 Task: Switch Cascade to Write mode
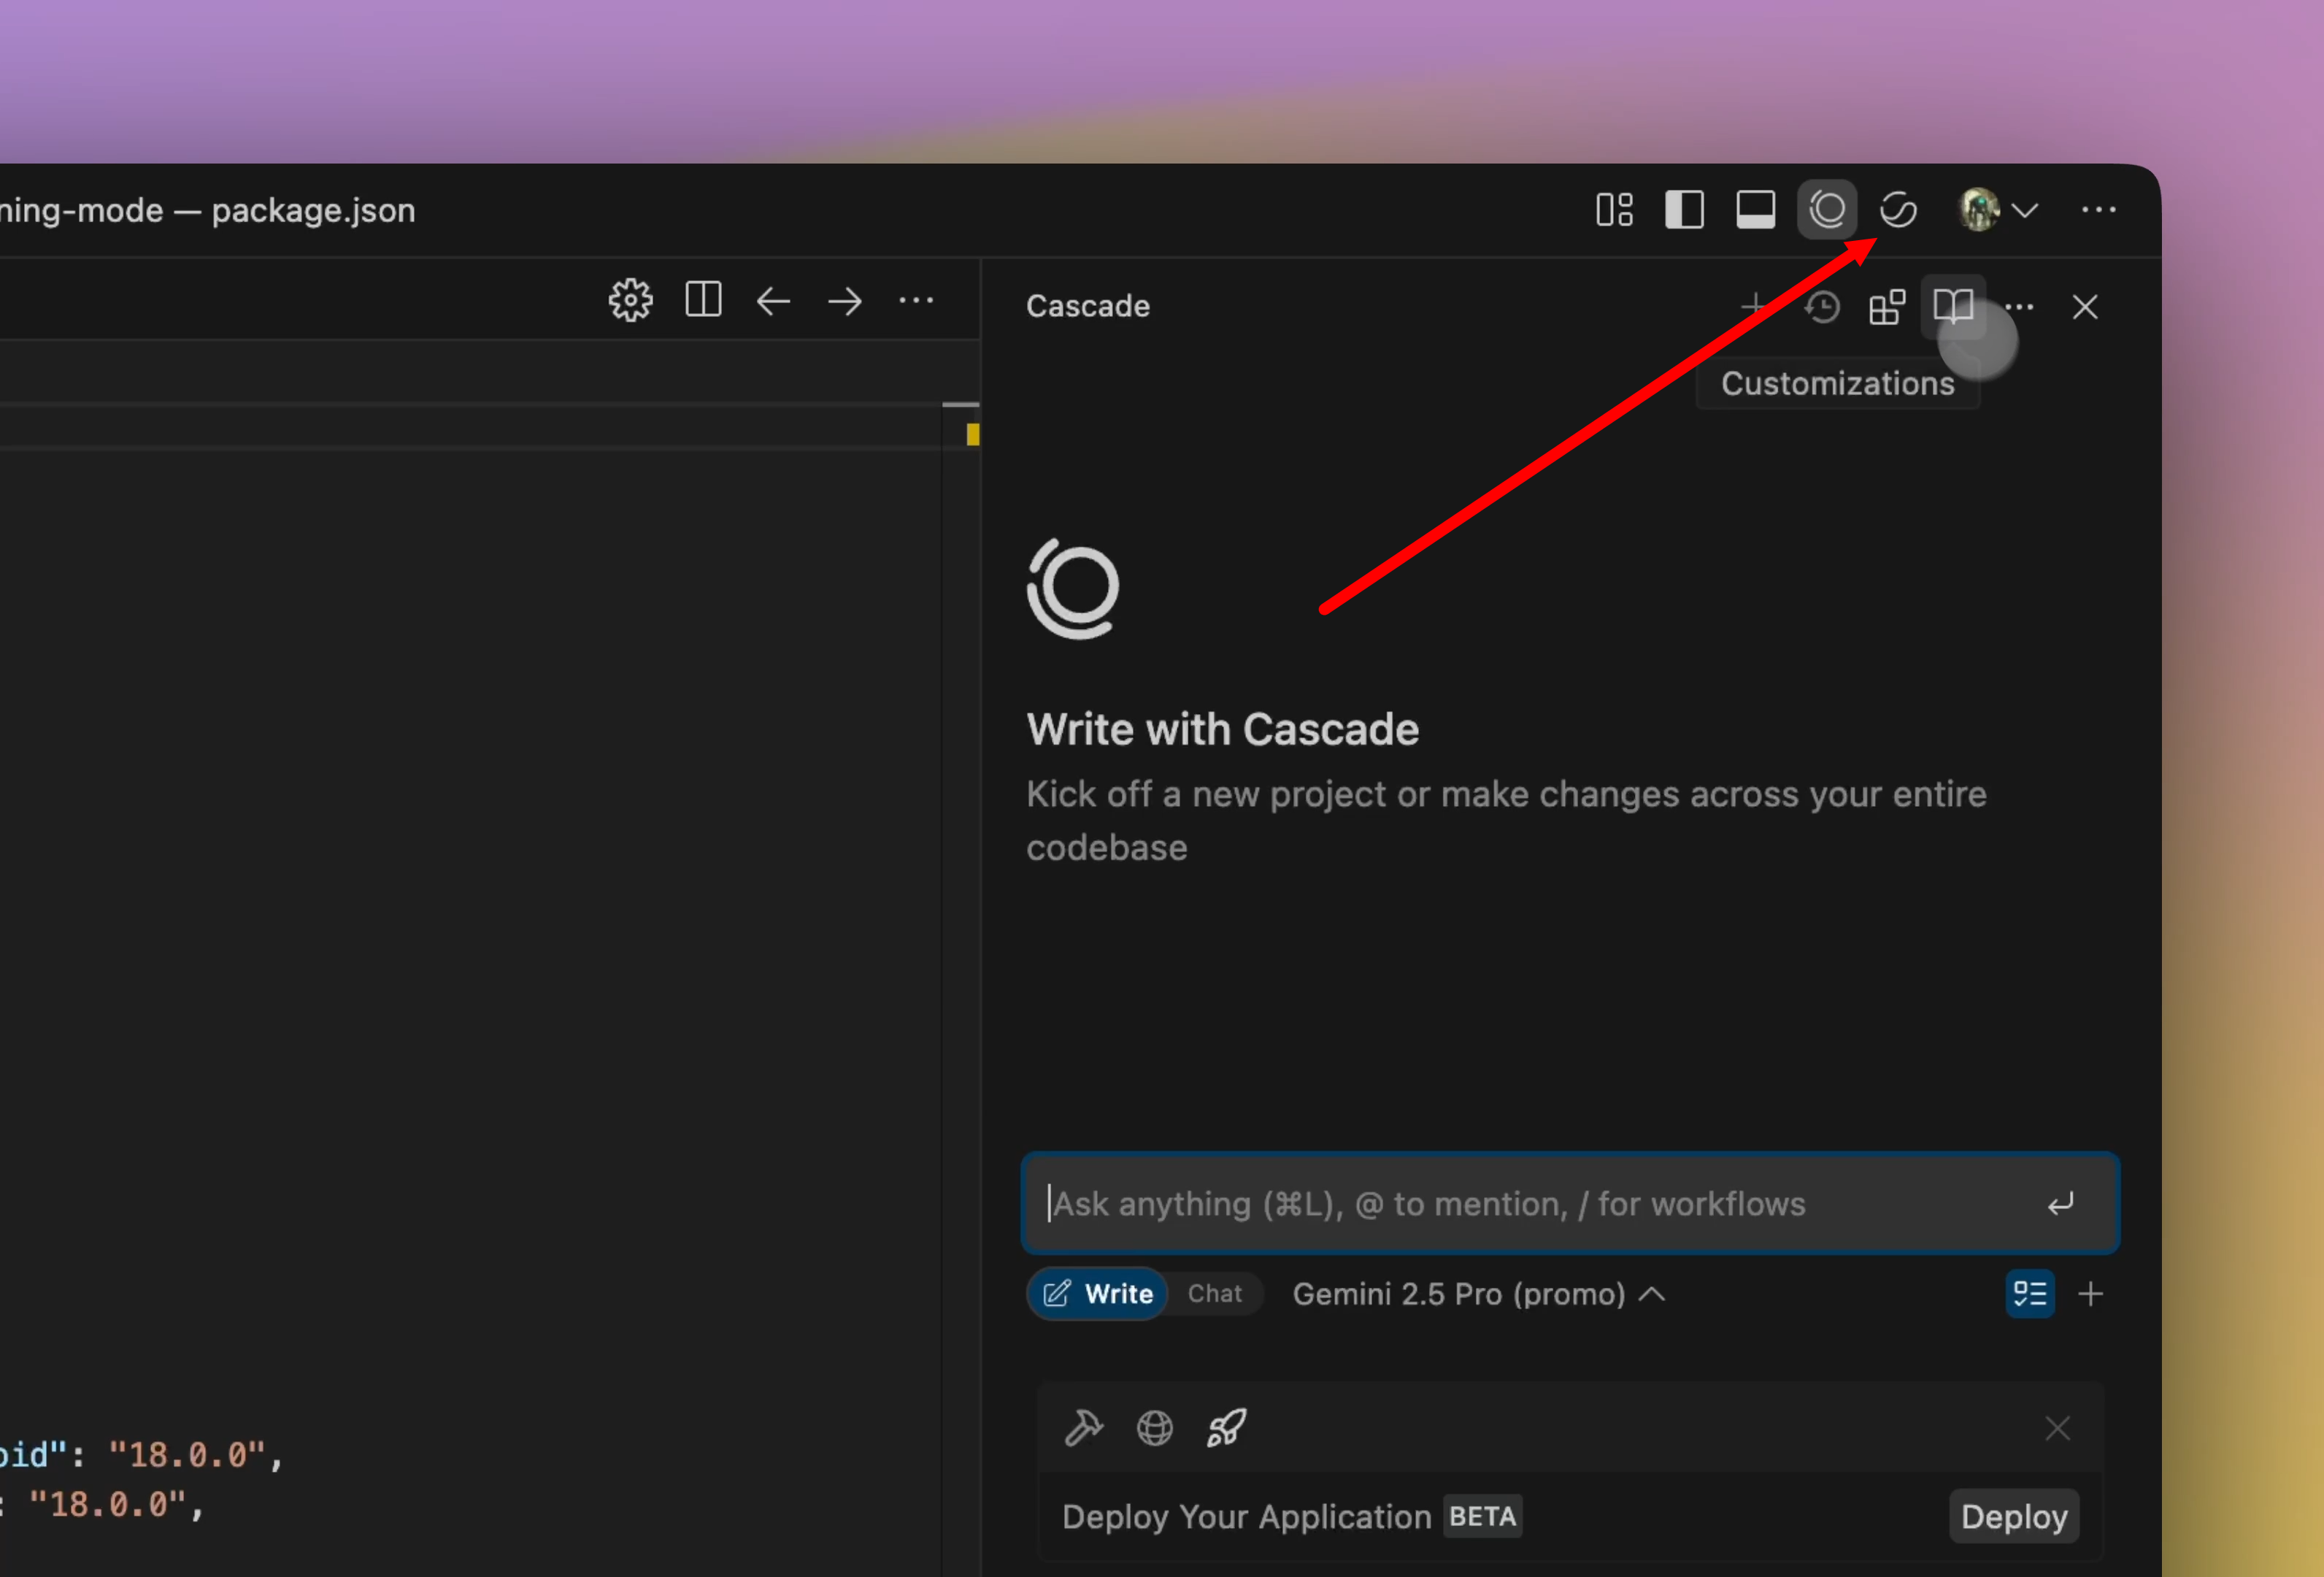pos(1098,1294)
